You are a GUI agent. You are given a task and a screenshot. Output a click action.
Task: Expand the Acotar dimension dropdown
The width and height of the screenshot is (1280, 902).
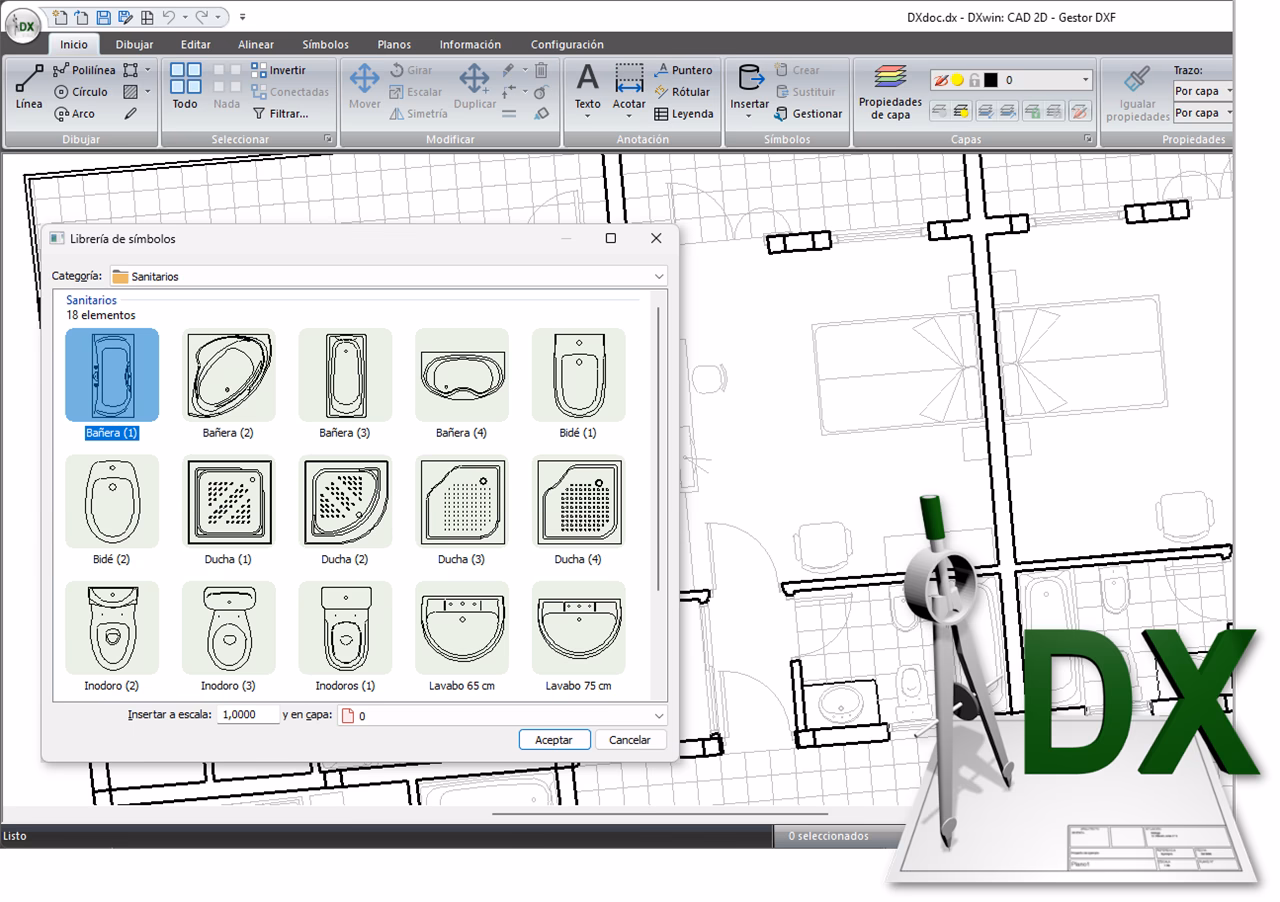pyautogui.click(x=629, y=116)
